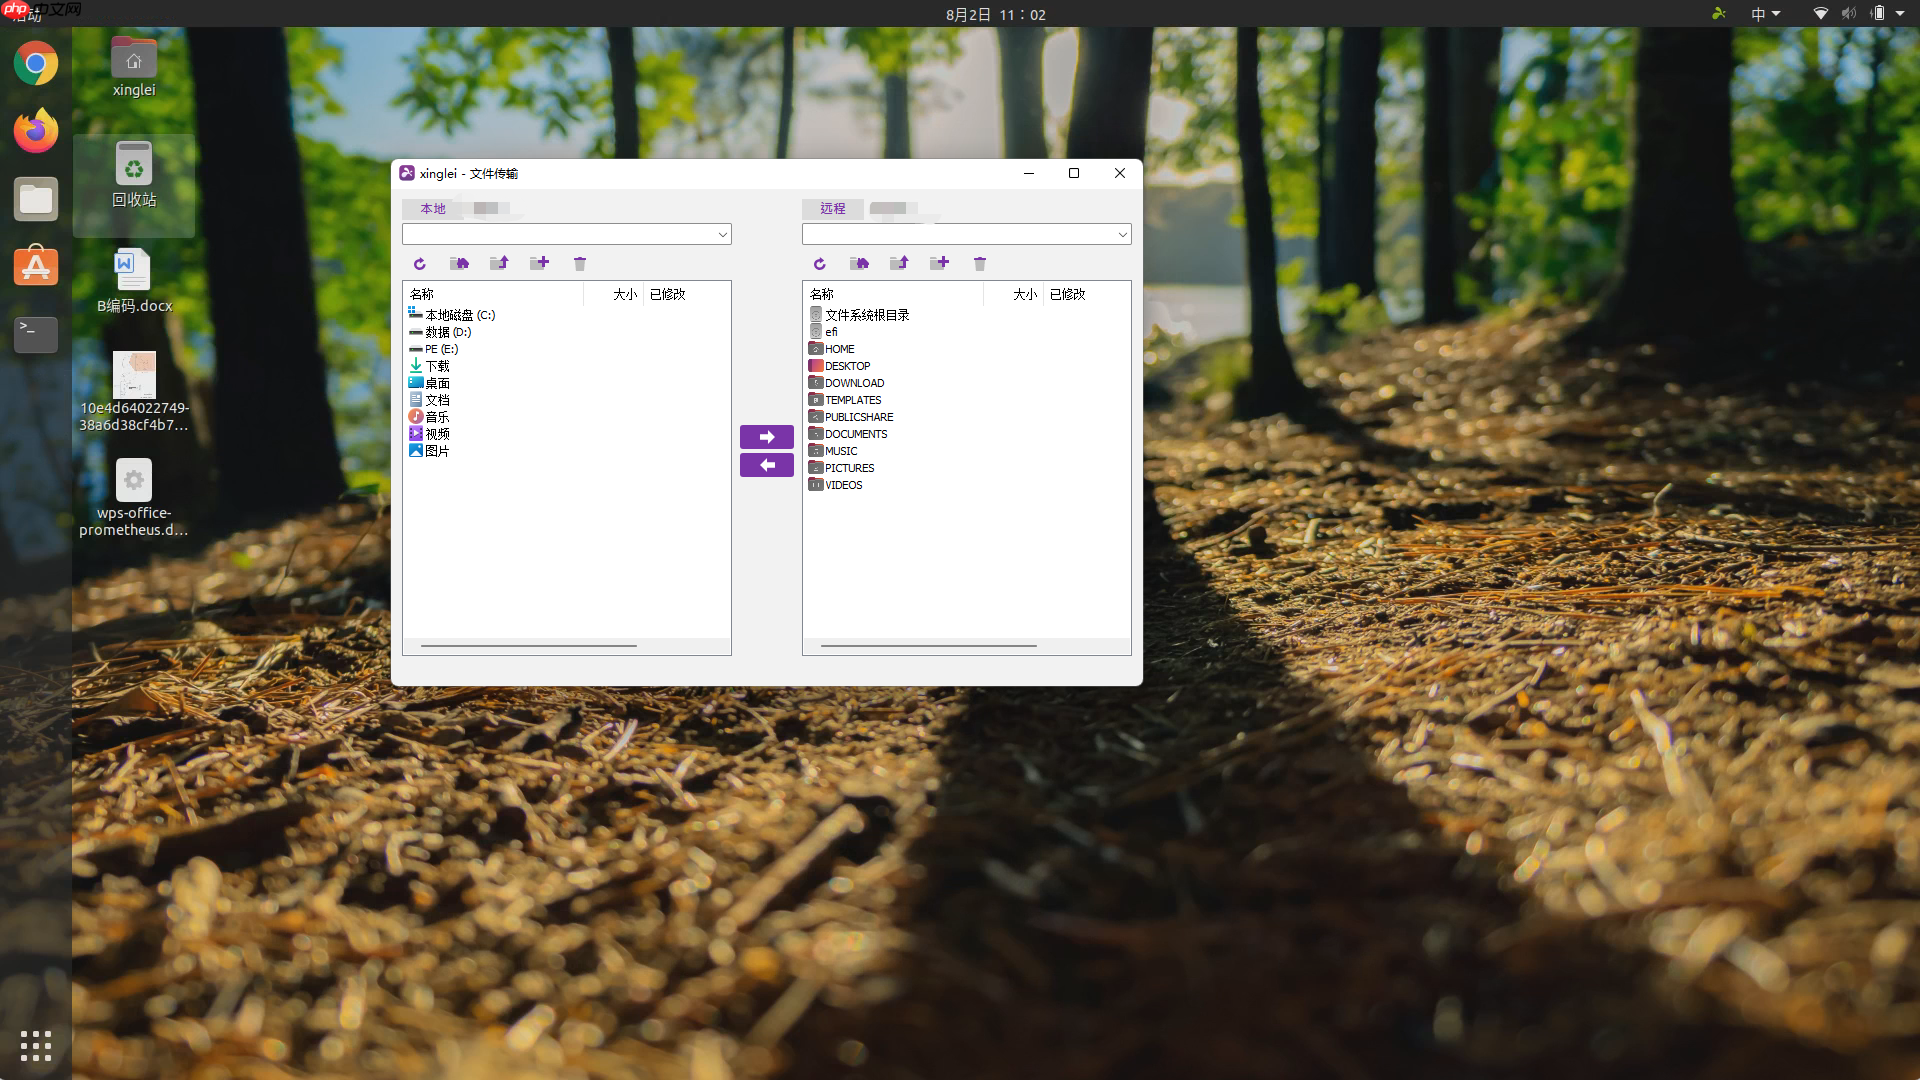Viewport: 1920px width, 1080px height.
Task: Go to local home folder
Action: [x=460, y=264]
